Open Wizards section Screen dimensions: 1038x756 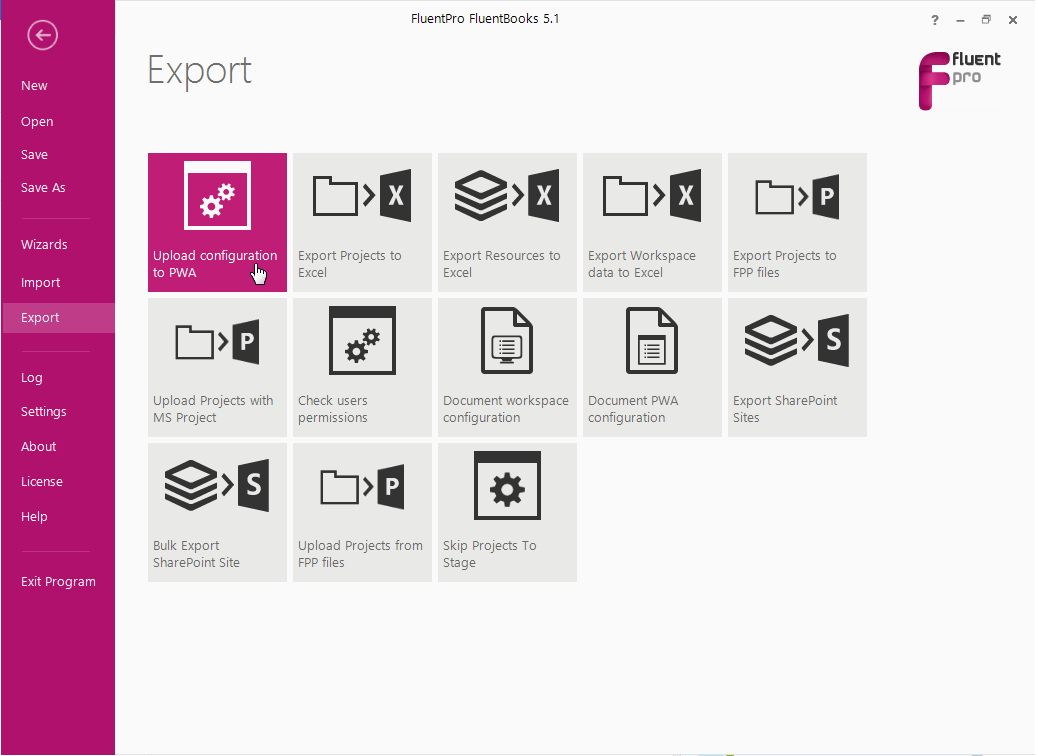[x=44, y=244]
